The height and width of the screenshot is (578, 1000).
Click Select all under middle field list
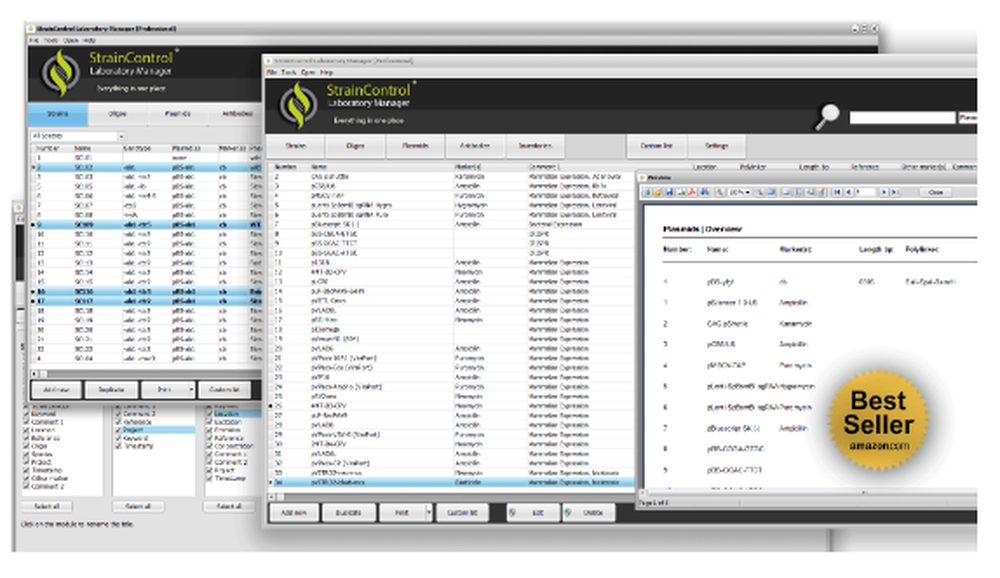pyautogui.click(x=138, y=507)
